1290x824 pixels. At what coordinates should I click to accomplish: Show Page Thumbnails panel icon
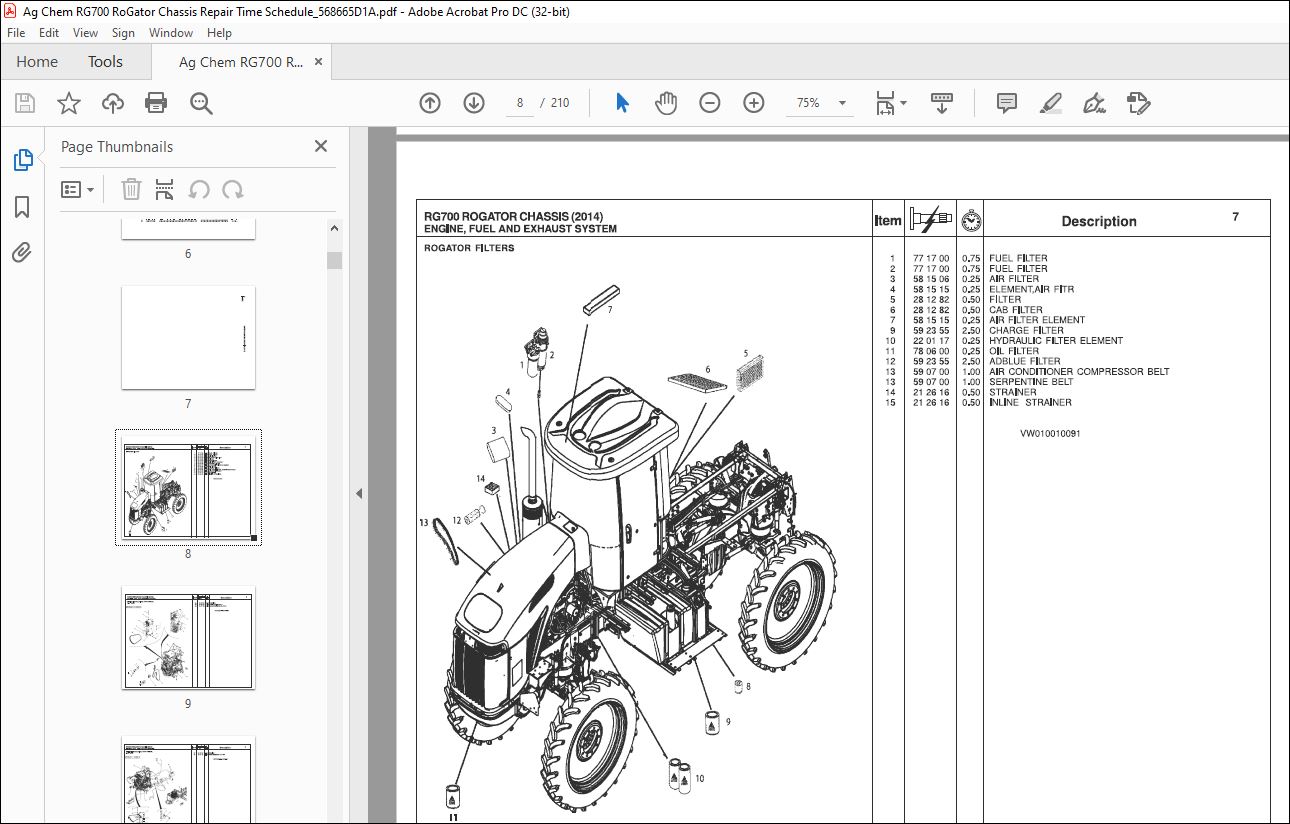[22, 160]
